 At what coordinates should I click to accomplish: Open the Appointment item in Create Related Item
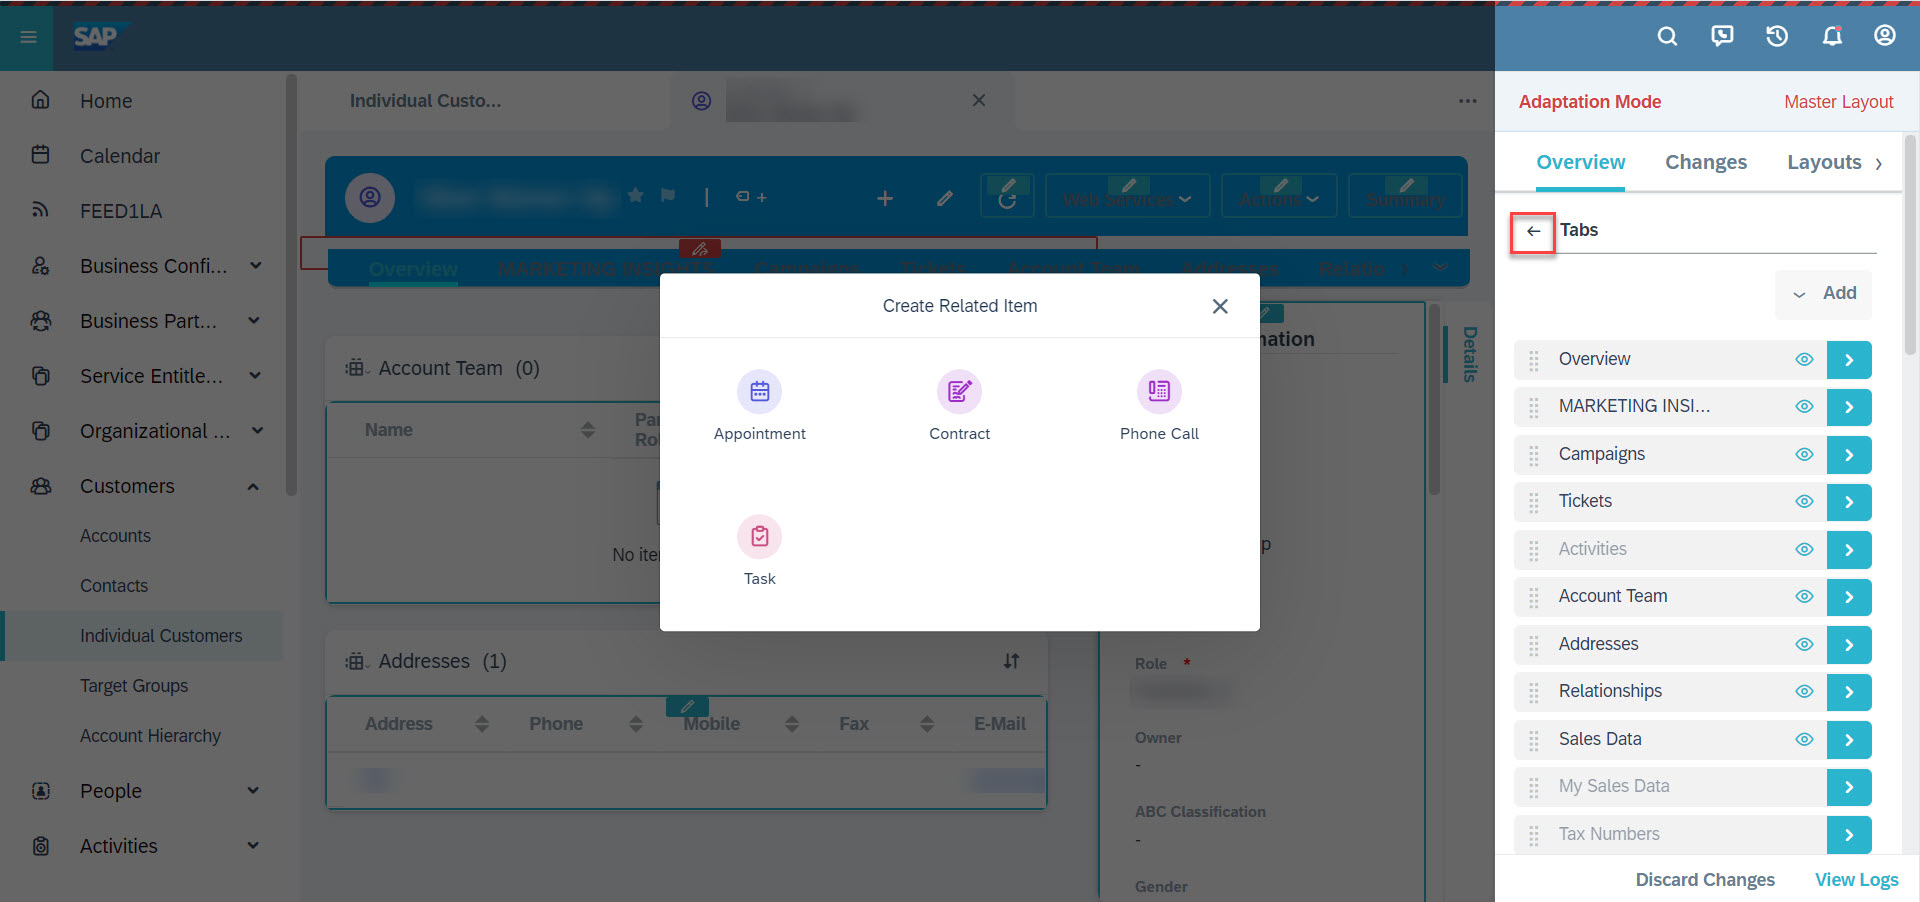pyautogui.click(x=759, y=407)
